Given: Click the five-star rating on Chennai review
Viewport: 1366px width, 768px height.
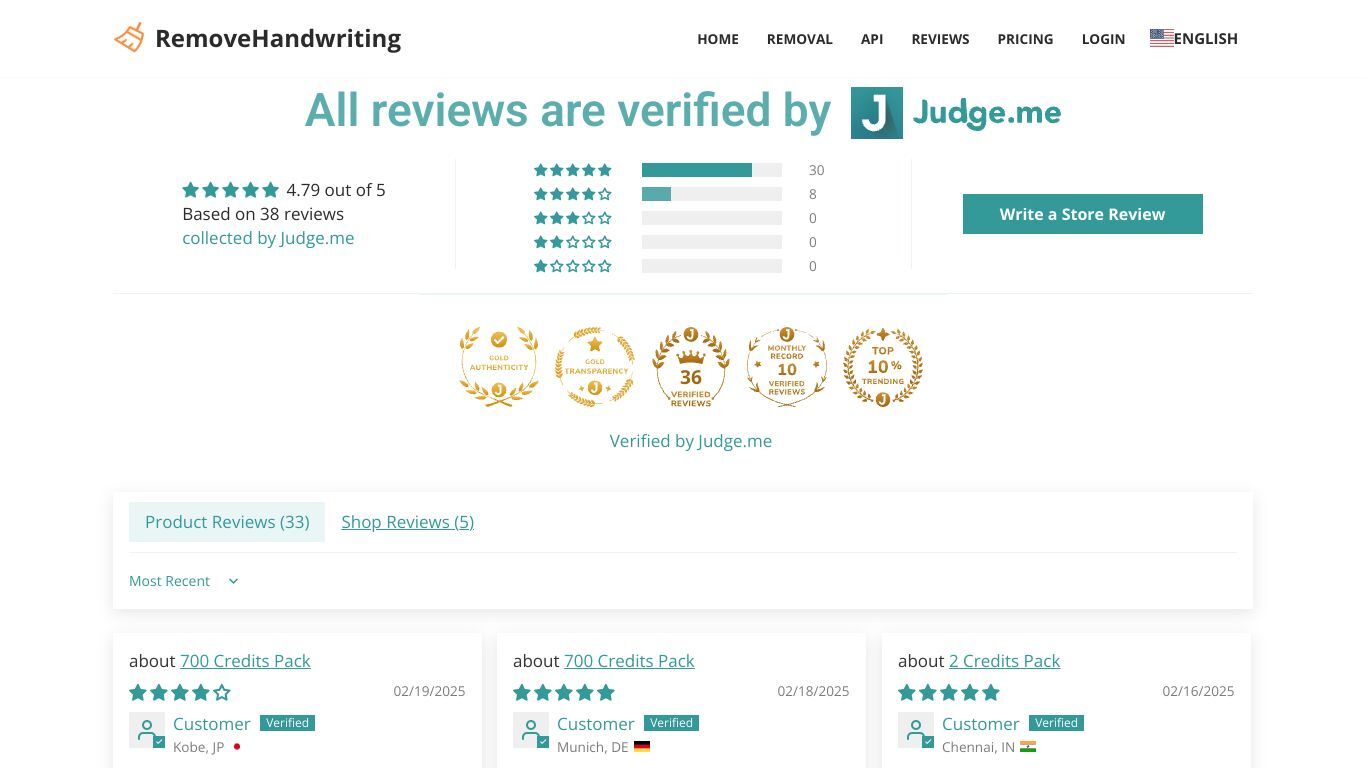Looking at the screenshot, I should 949,692.
